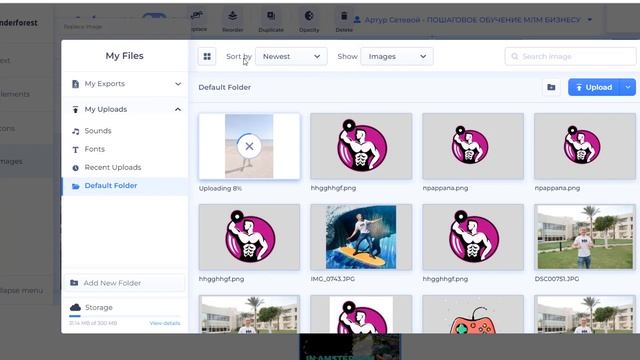Open Text in the background left menu
Image resolution: width=640 pixels, height=360 pixels.
pyautogui.click(x=26, y=60)
